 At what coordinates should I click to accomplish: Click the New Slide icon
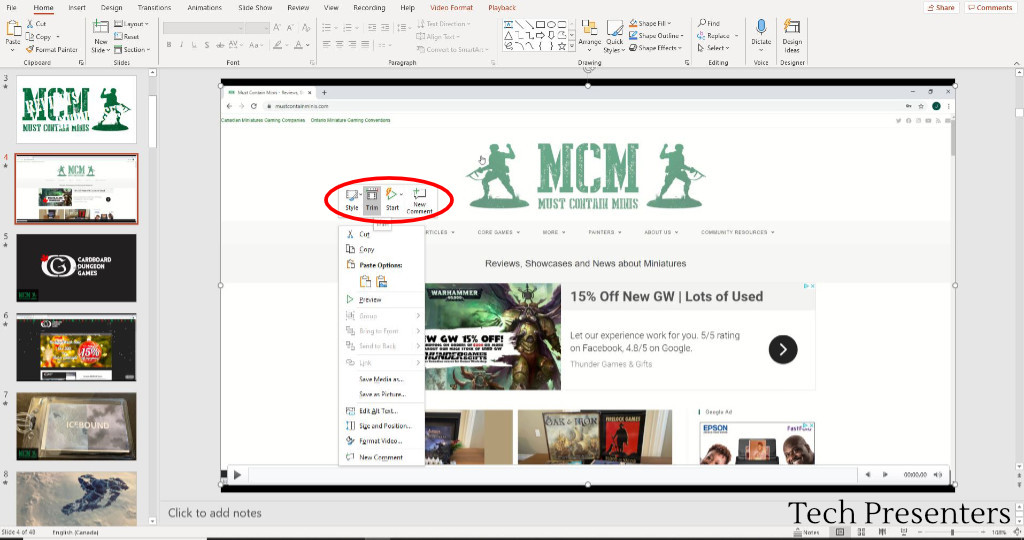100,27
